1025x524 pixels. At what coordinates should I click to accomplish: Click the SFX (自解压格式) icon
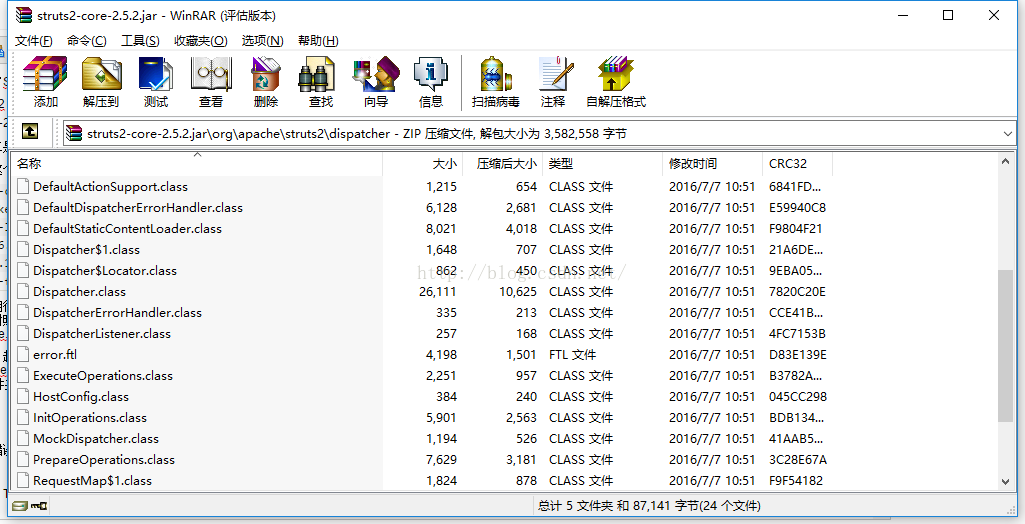616,81
